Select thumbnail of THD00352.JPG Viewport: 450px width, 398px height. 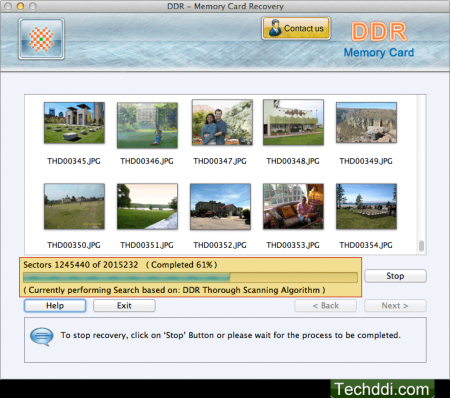220,207
